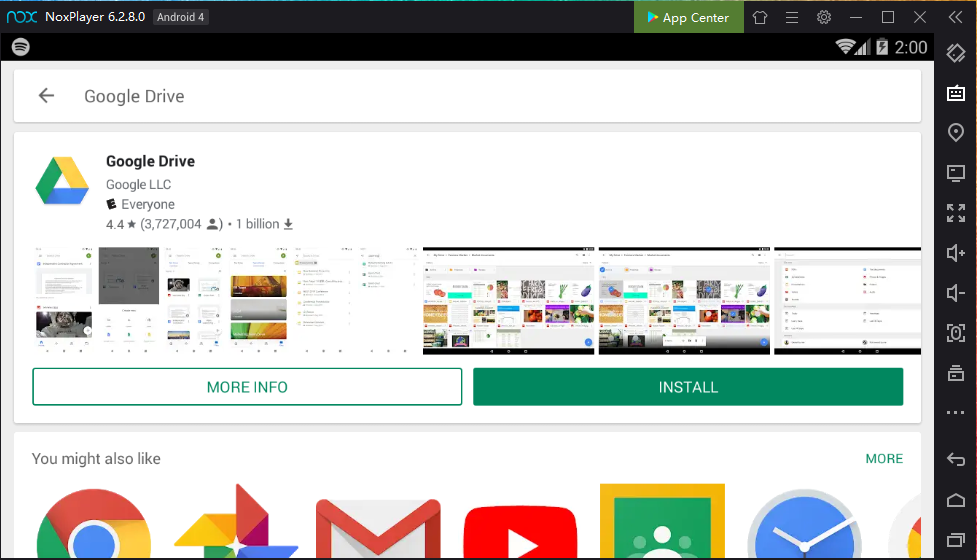977x560 pixels.
Task: Toggle fullscreen mode in the sidebar
Action: [956, 213]
